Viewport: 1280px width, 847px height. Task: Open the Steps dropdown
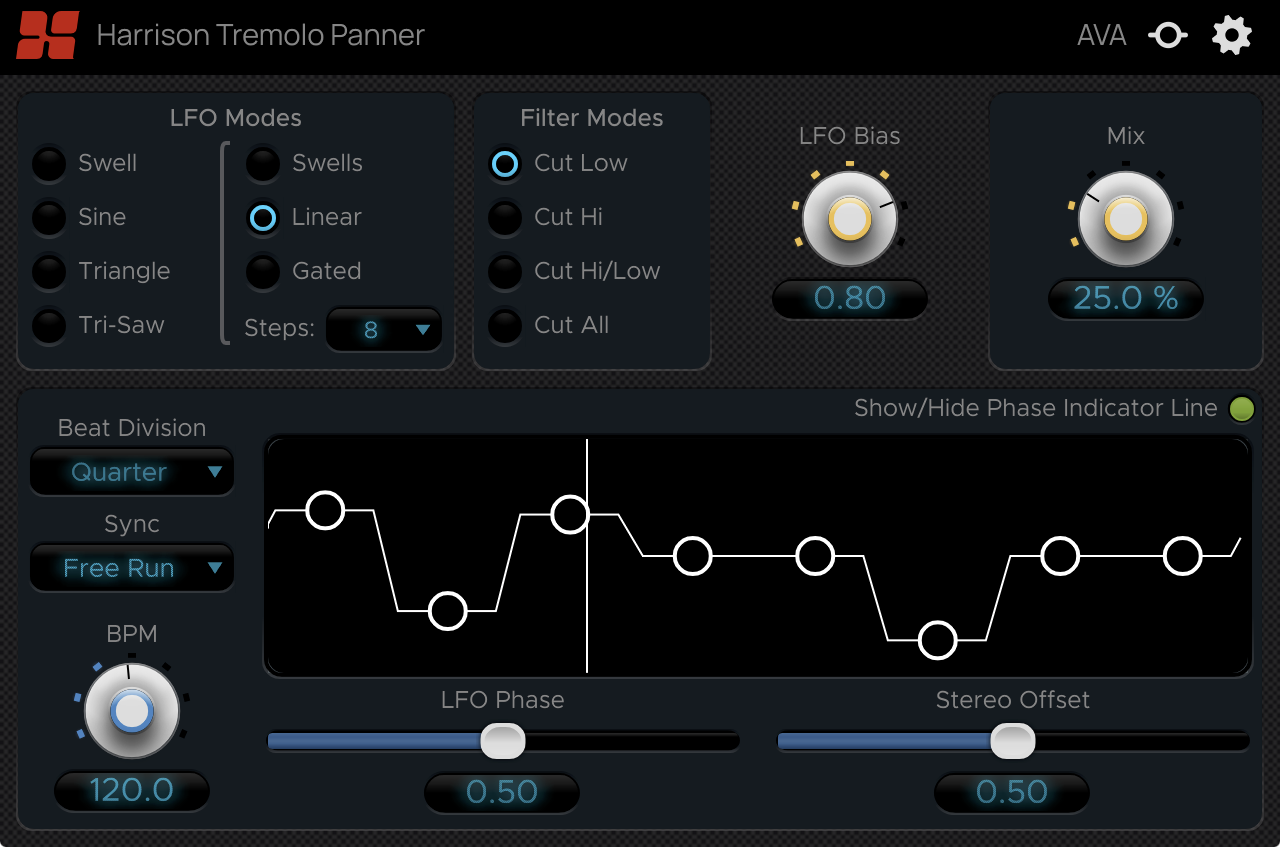point(384,328)
